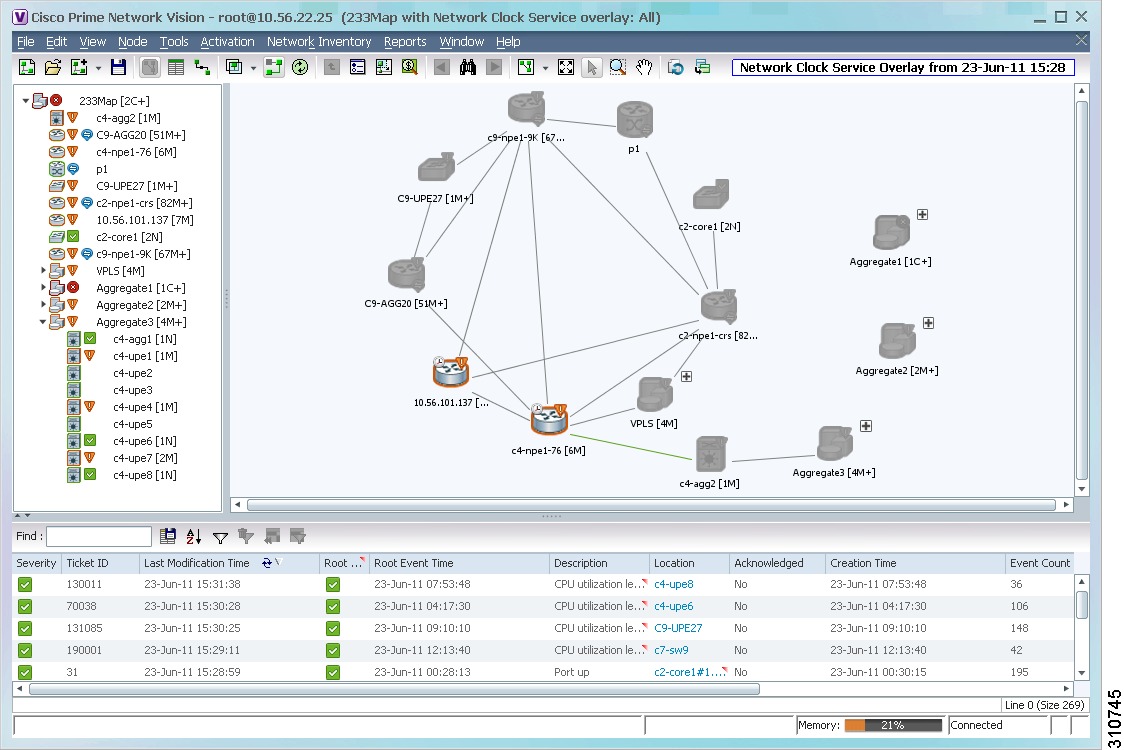The width and height of the screenshot is (1124, 750).
Task: Click the Refresh Overlay circular arrows icon
Action: (300, 67)
